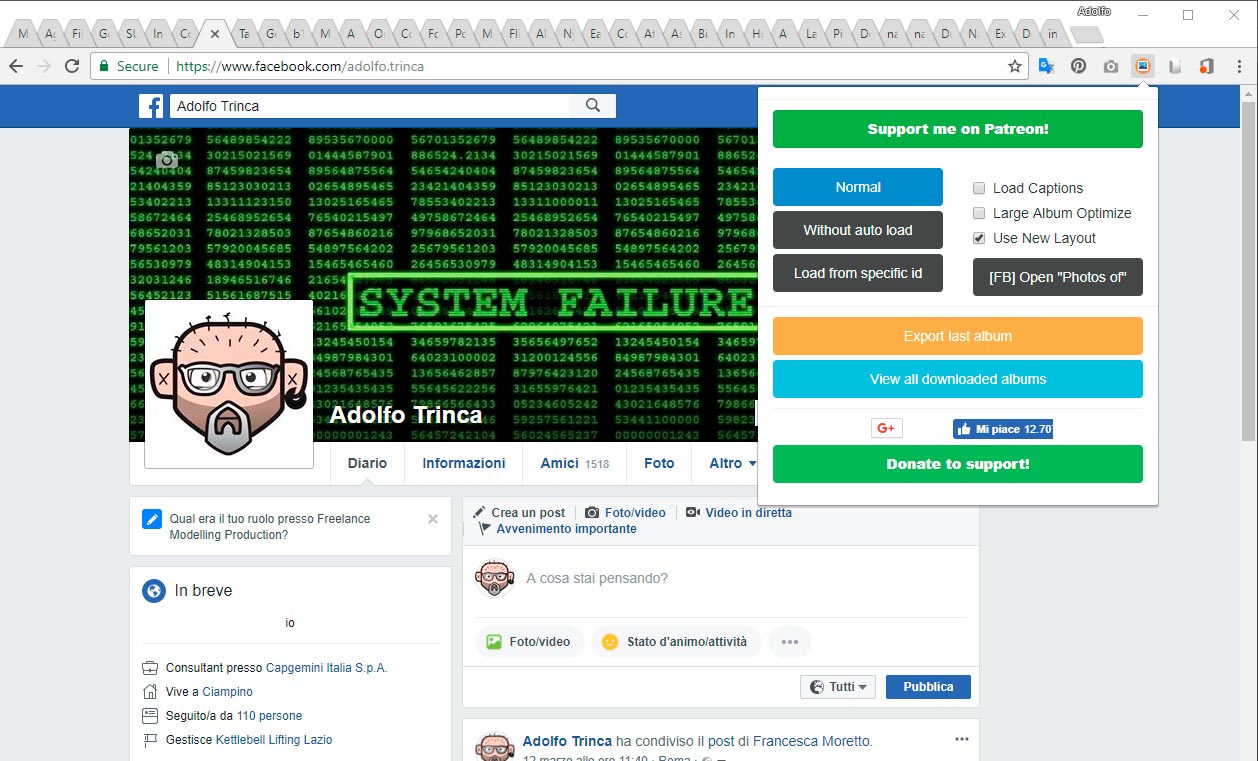Image resolution: width=1258 pixels, height=761 pixels.
Task: Like via the Mi piace button
Action: [1003, 429]
